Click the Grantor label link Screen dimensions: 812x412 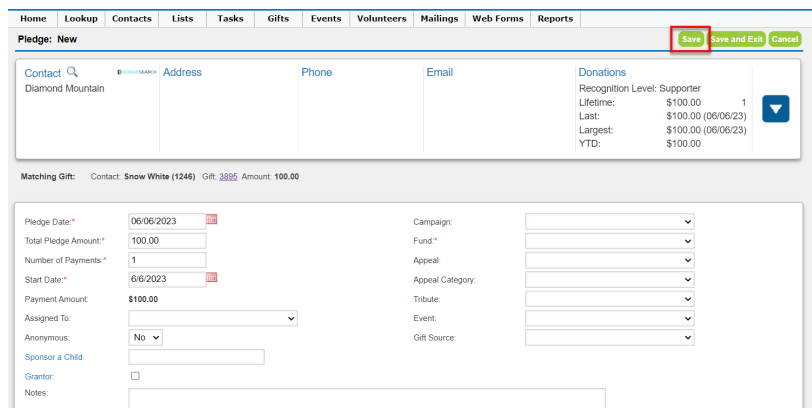tap(39, 377)
